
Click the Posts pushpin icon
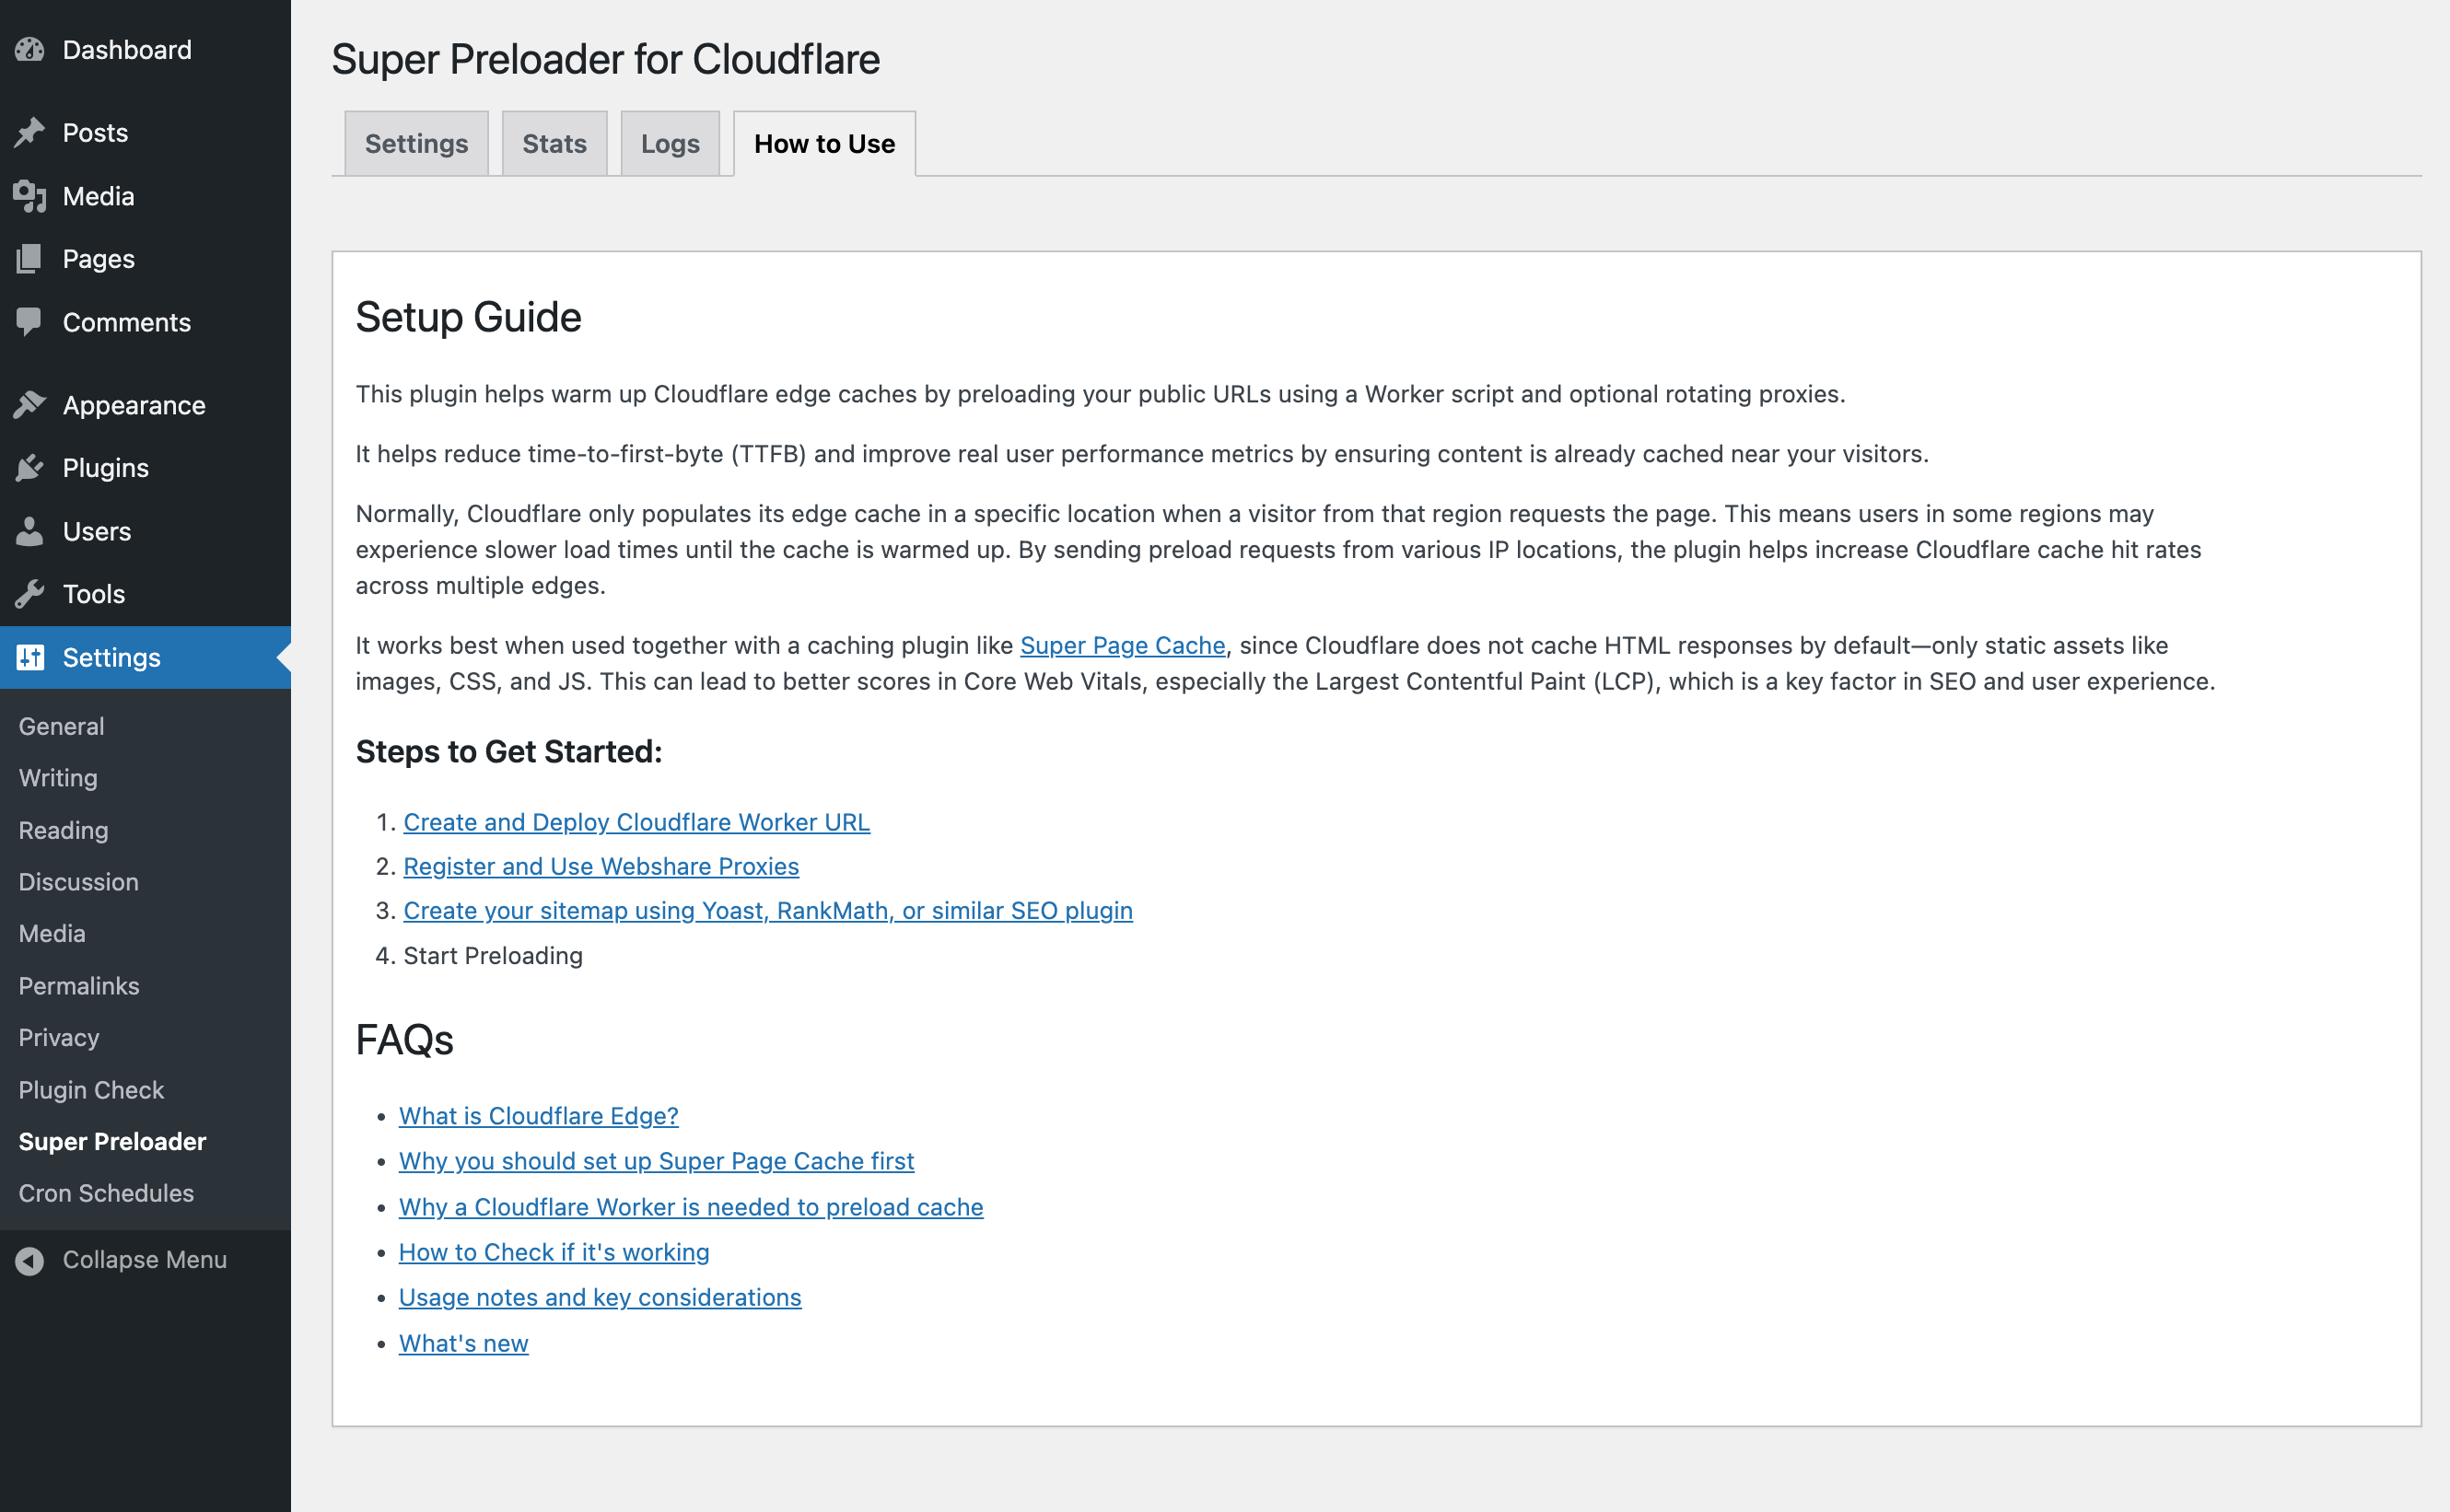(30, 133)
